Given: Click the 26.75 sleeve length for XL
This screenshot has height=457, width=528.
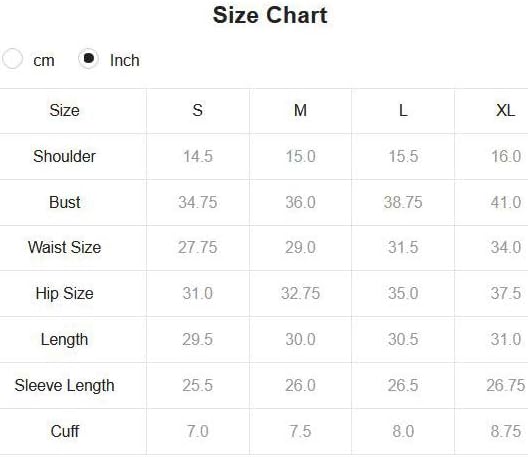Looking at the screenshot, I should [506, 386].
